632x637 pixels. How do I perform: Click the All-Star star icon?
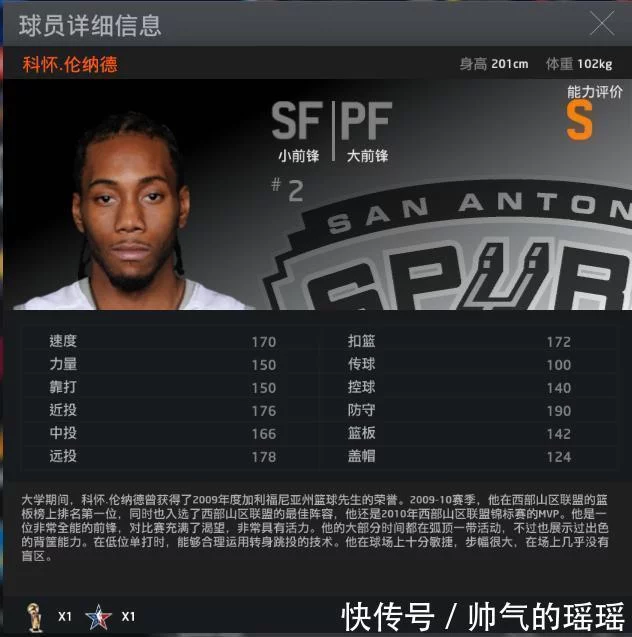98,617
